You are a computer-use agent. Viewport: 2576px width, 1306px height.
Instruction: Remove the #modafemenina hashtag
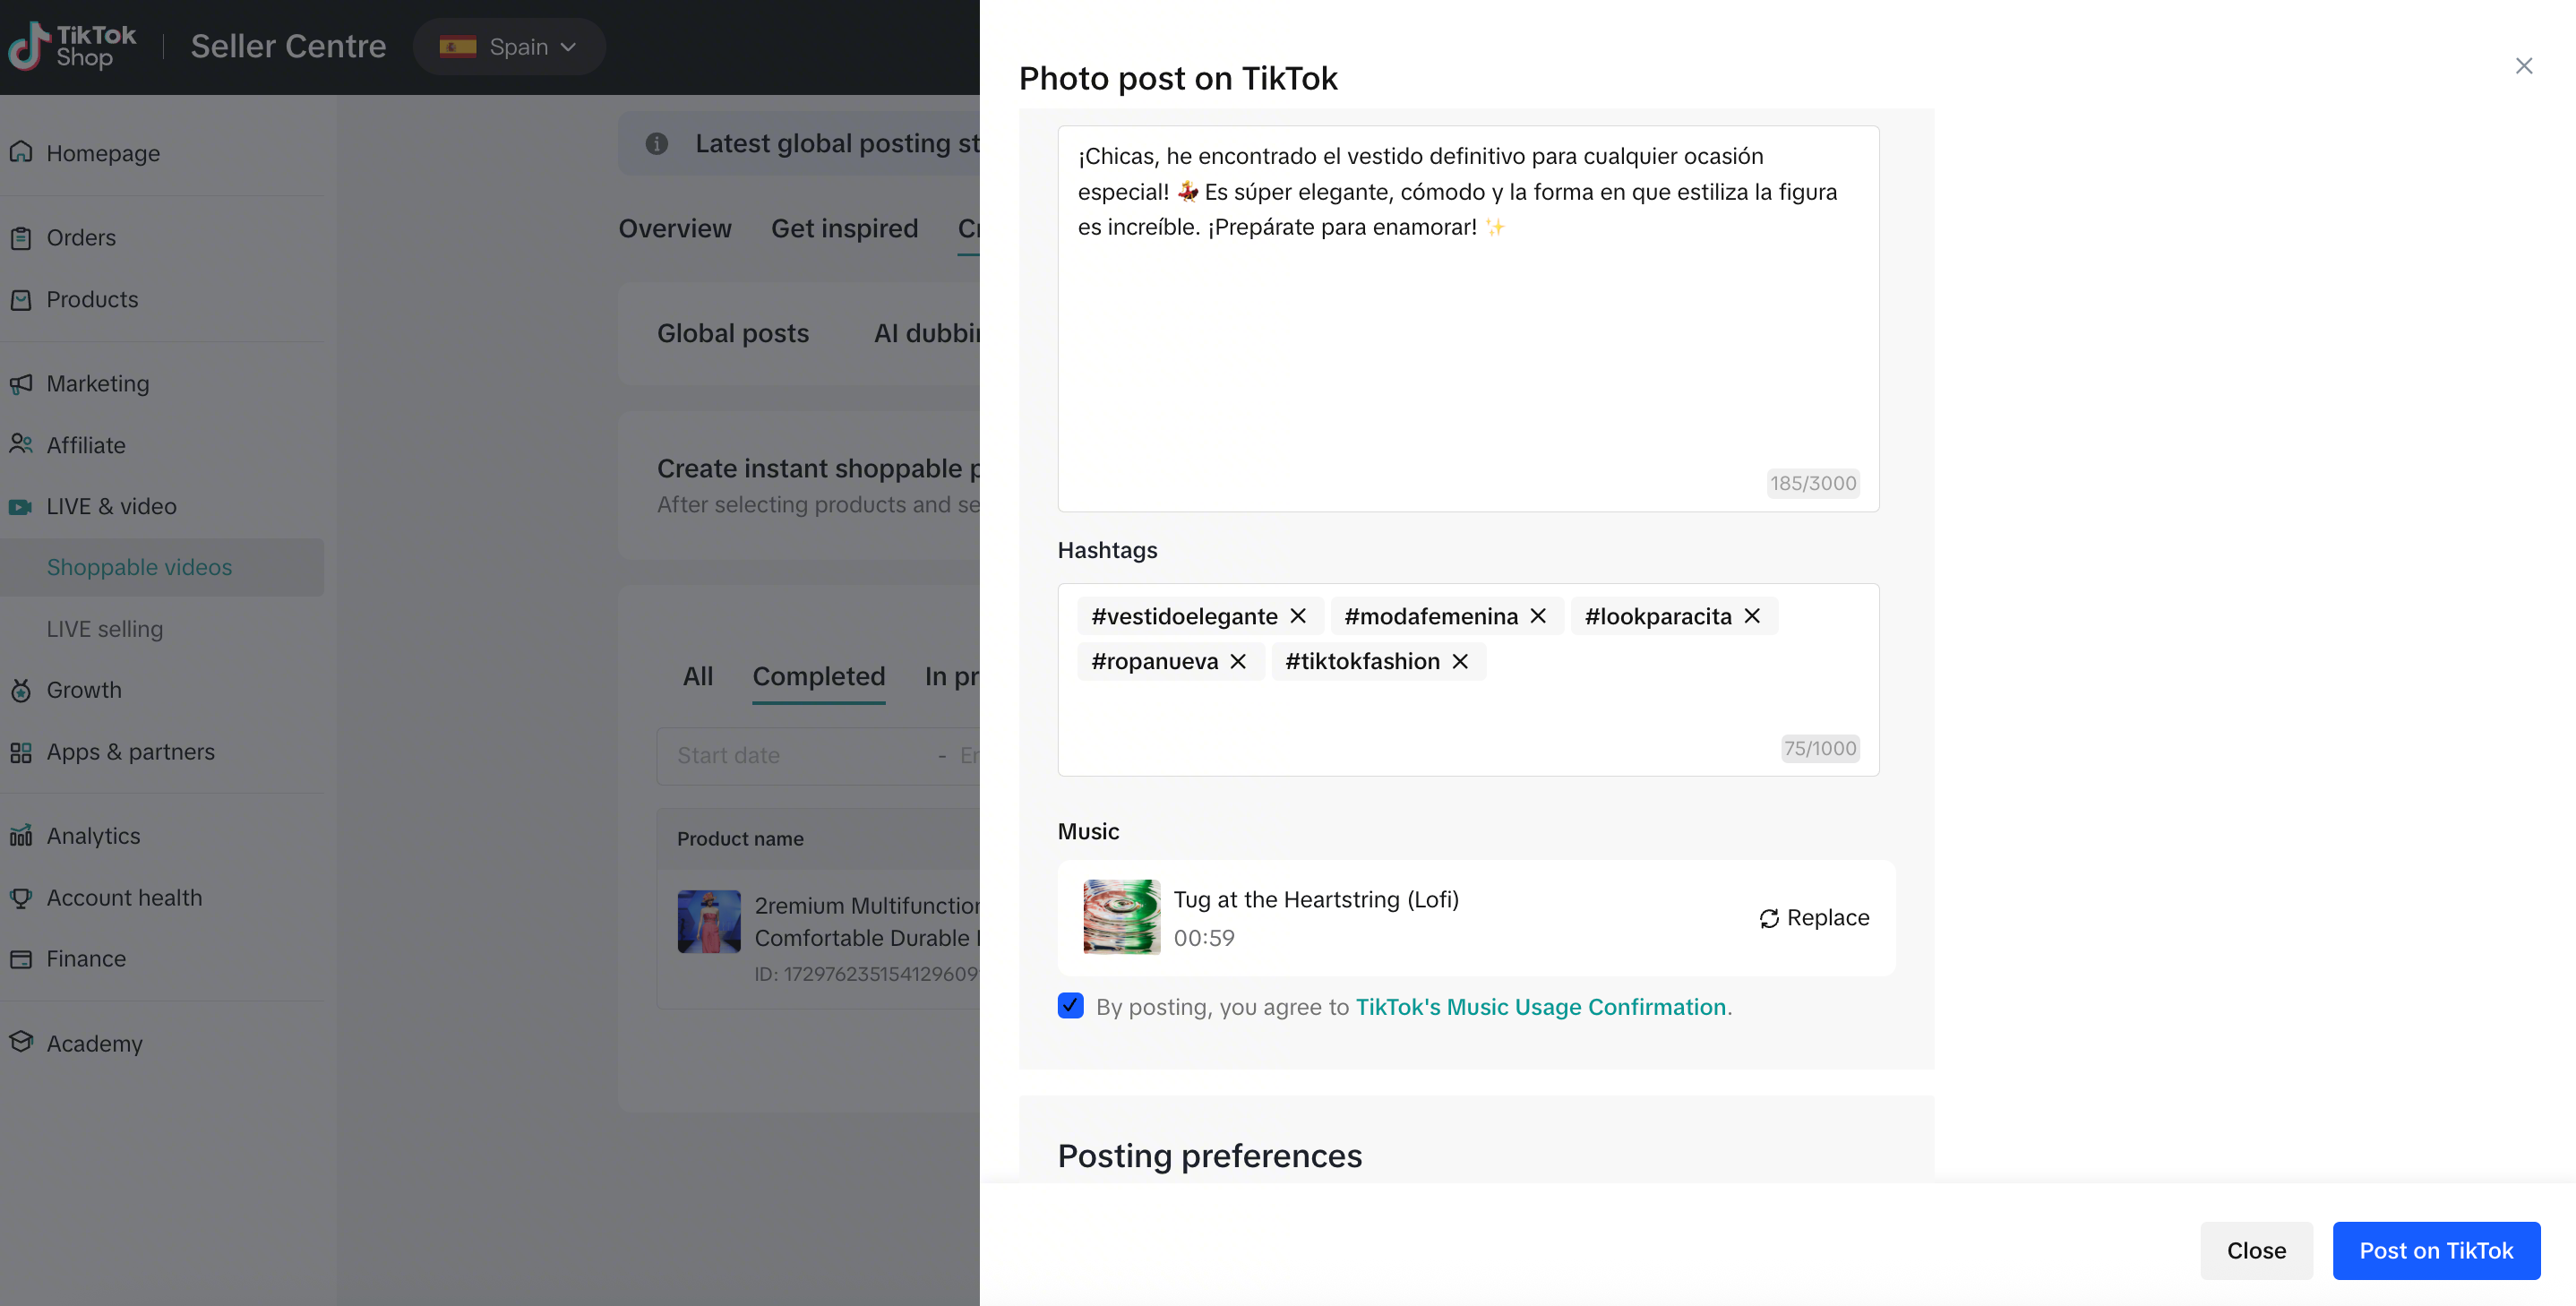coord(1538,616)
